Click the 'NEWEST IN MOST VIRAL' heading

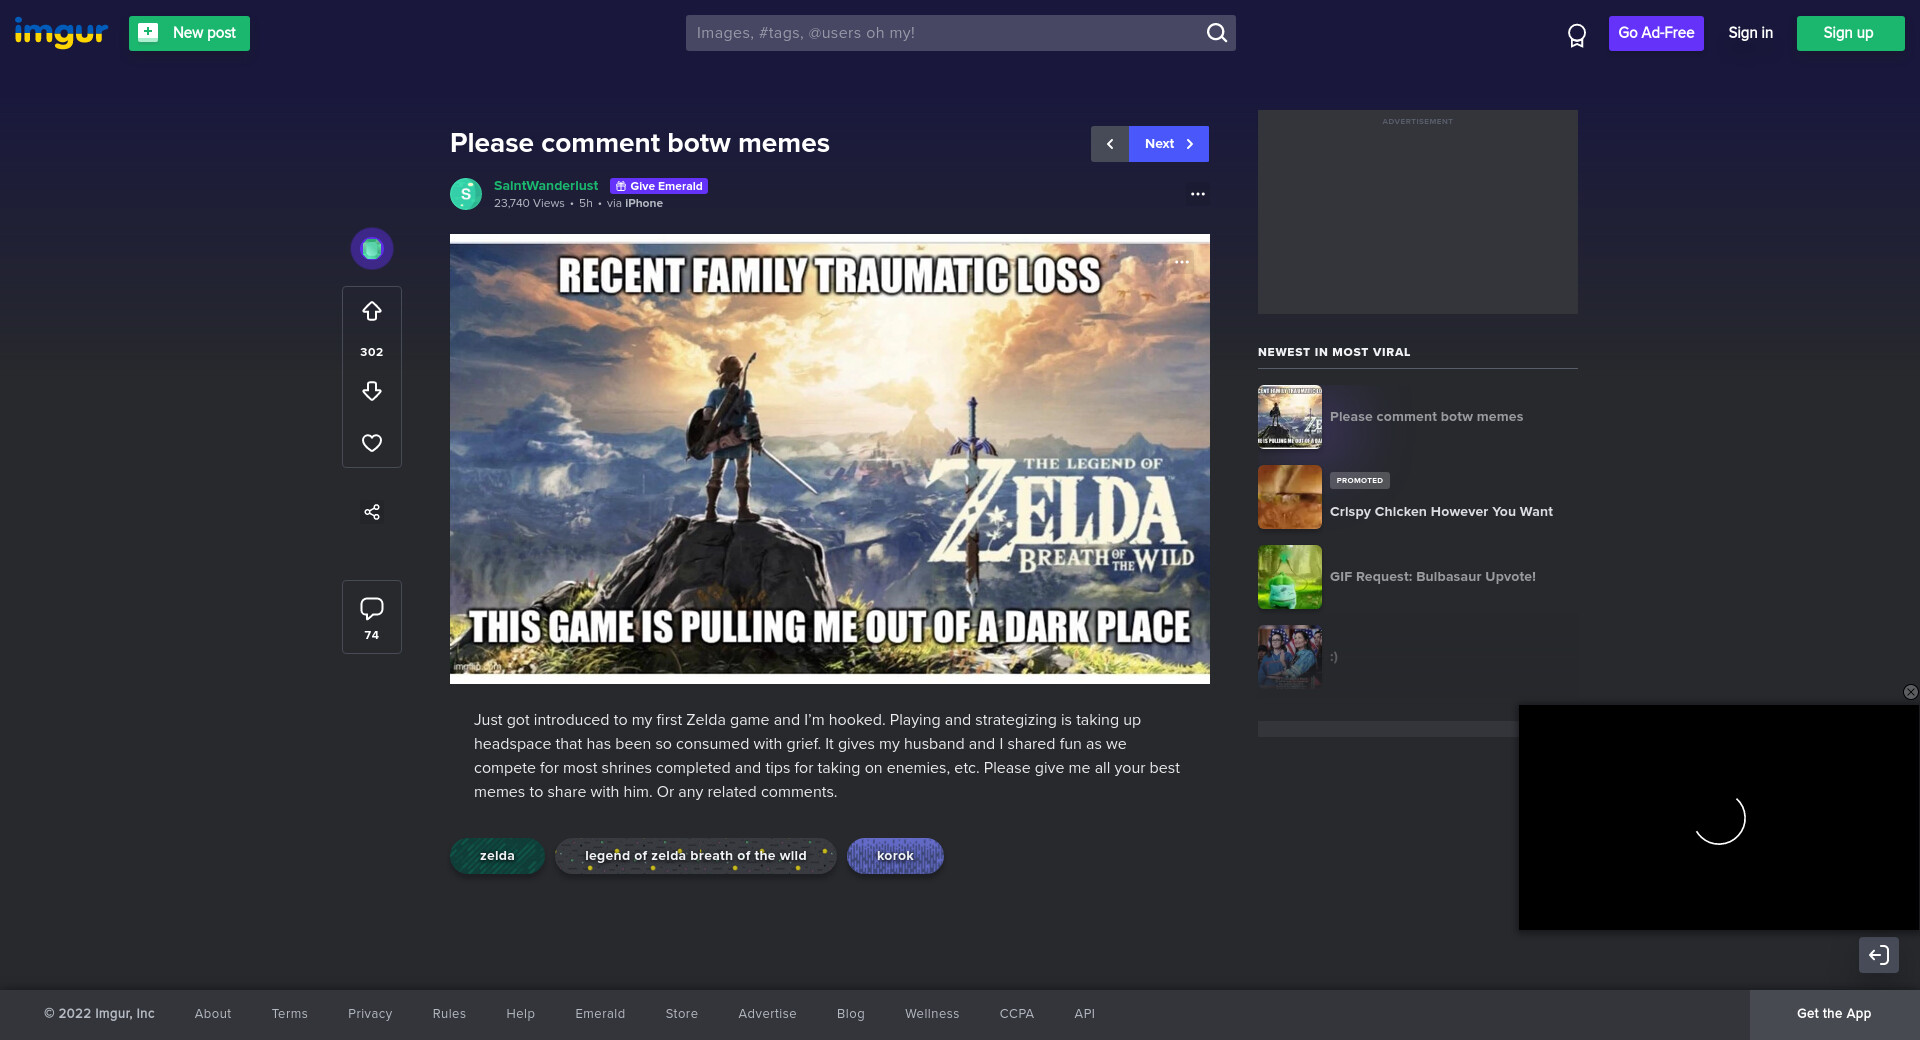point(1334,352)
